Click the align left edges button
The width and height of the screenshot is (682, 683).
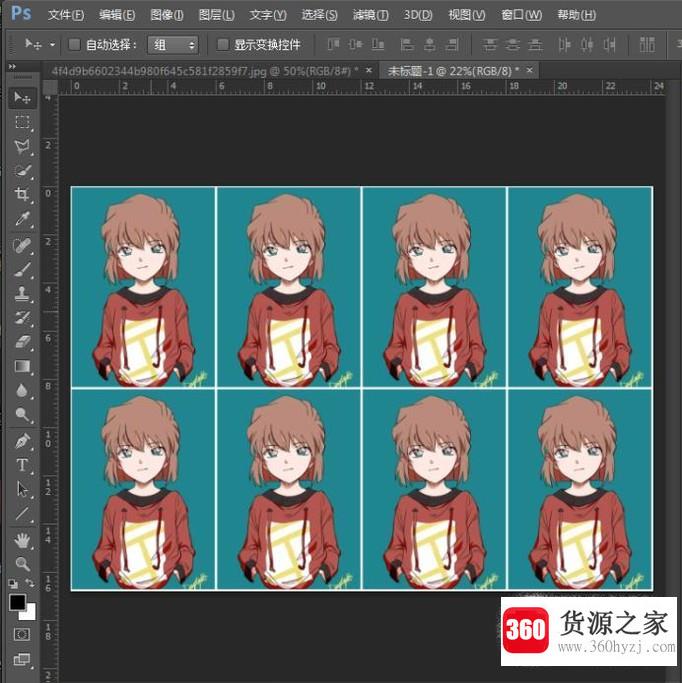click(x=407, y=44)
